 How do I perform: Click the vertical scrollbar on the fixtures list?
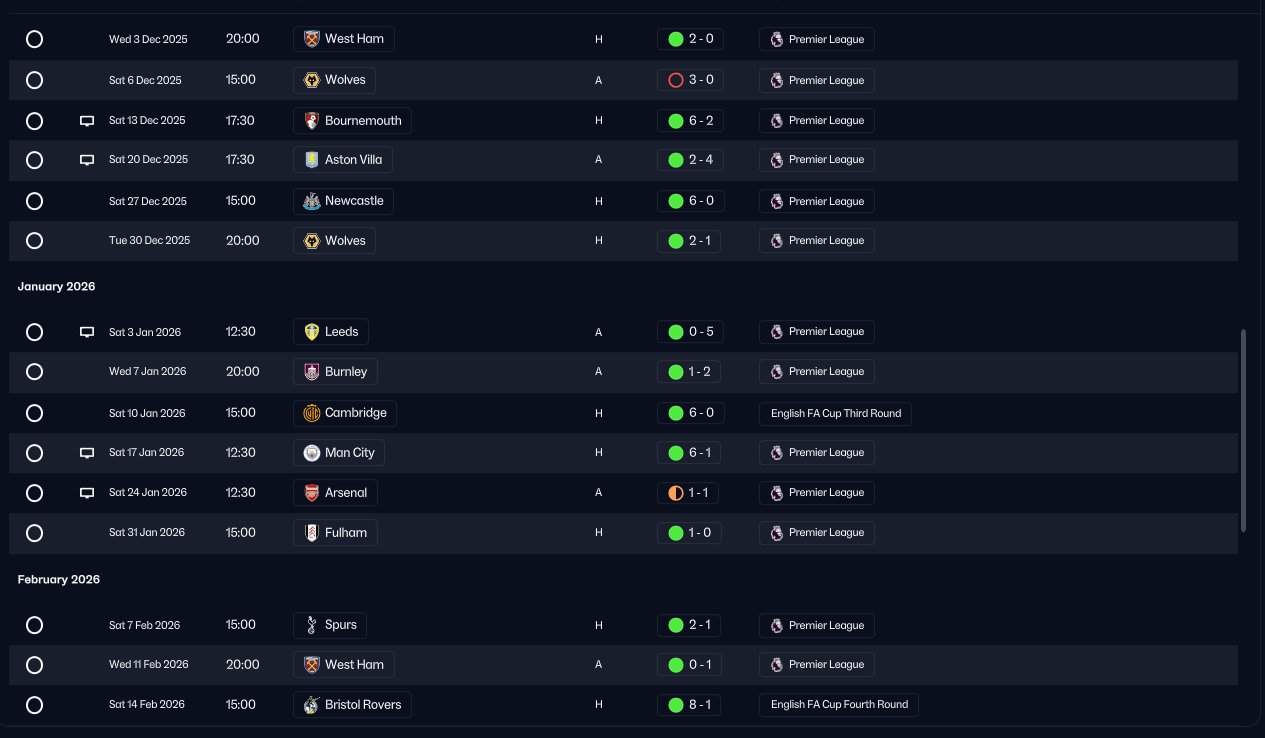pos(1243,430)
